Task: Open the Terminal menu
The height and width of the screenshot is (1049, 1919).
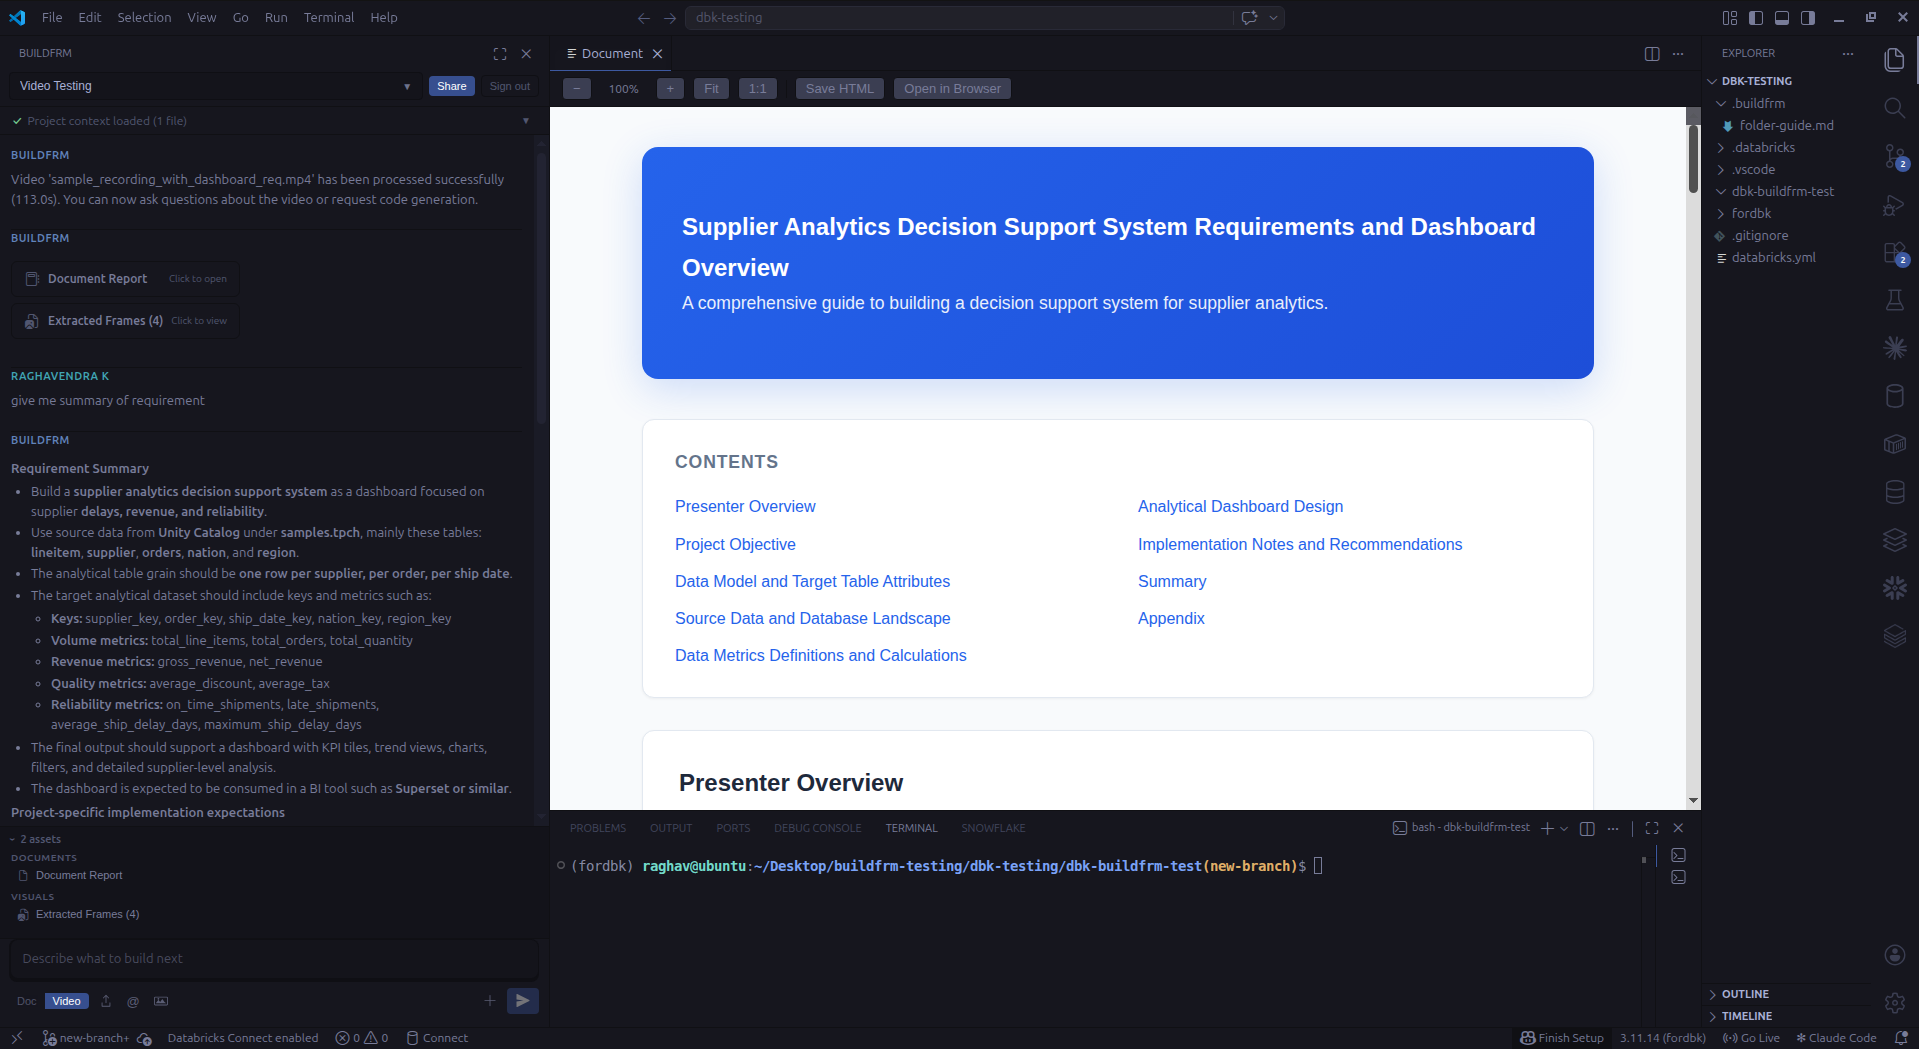Action: 329,18
